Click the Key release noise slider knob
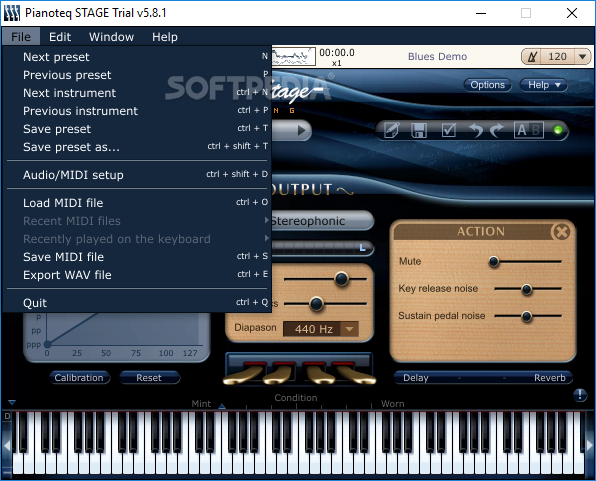Image resolution: width=596 pixels, height=481 pixels. (526, 289)
